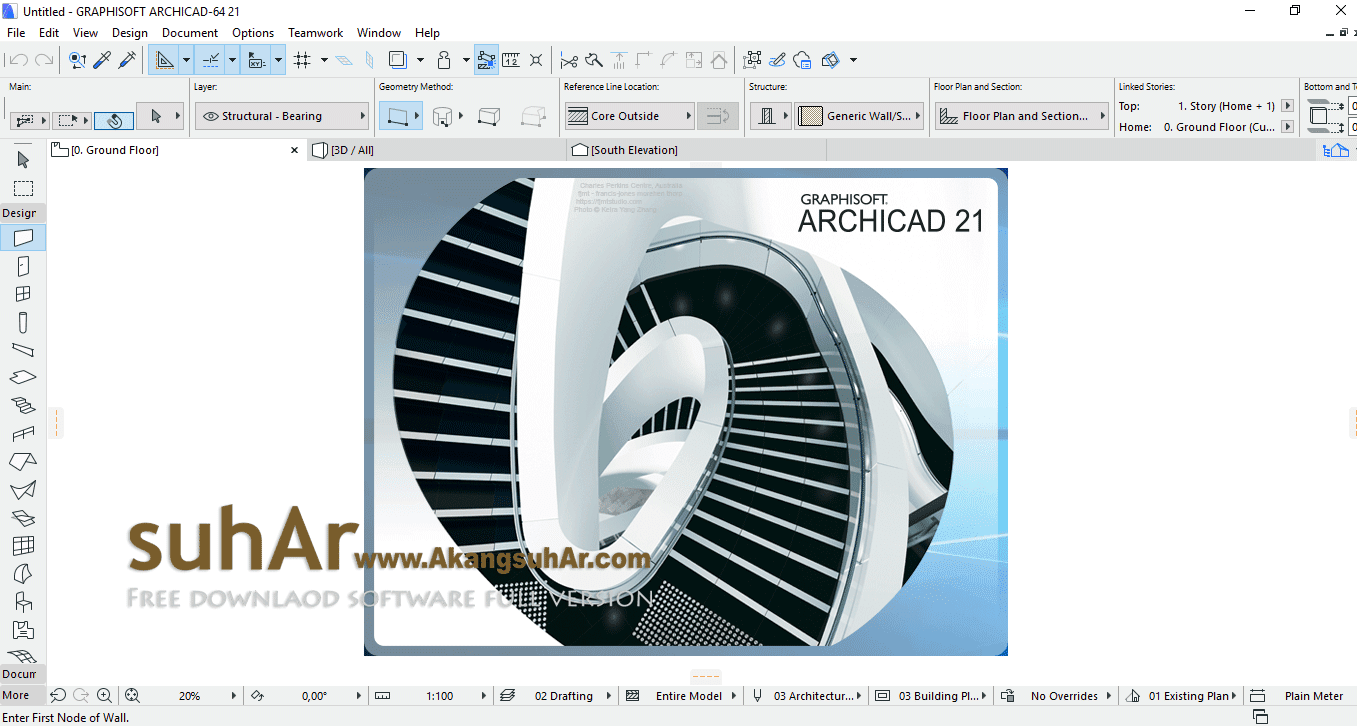
Task: Activate the Wall tool in toolbox
Action: click(x=23, y=238)
